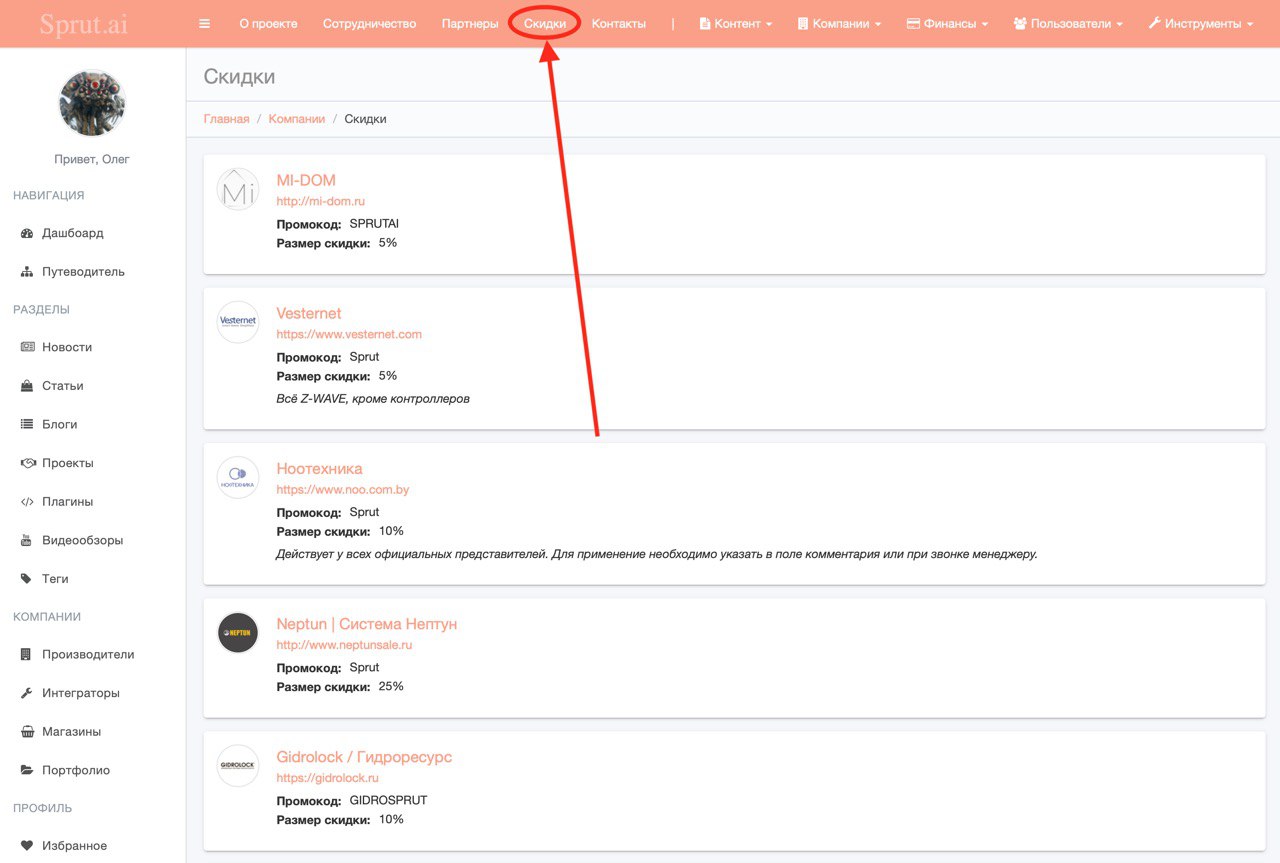The height and width of the screenshot is (863, 1280).
Task: Open the О проекте menu item
Action: [268, 23]
